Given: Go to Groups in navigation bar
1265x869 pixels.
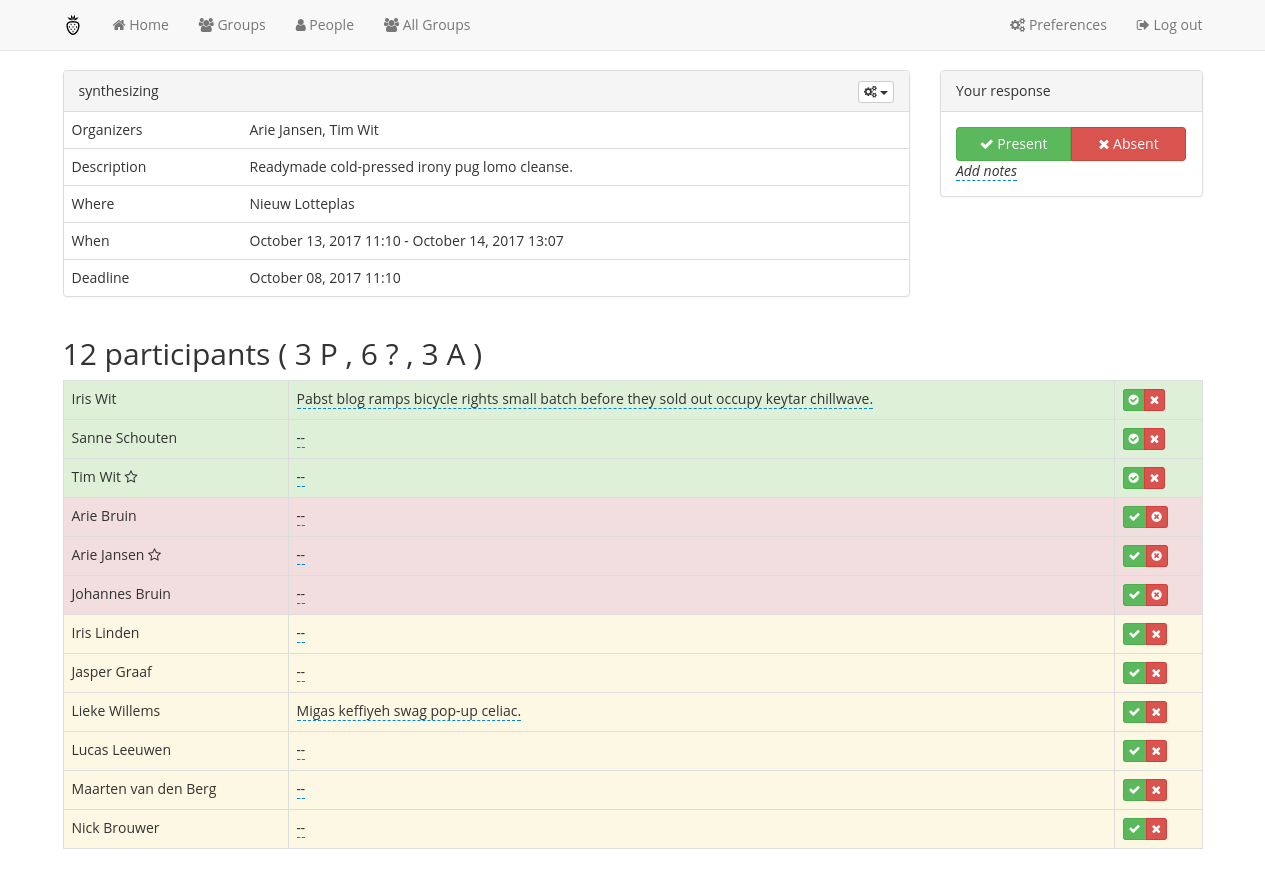Looking at the screenshot, I should [x=232, y=25].
